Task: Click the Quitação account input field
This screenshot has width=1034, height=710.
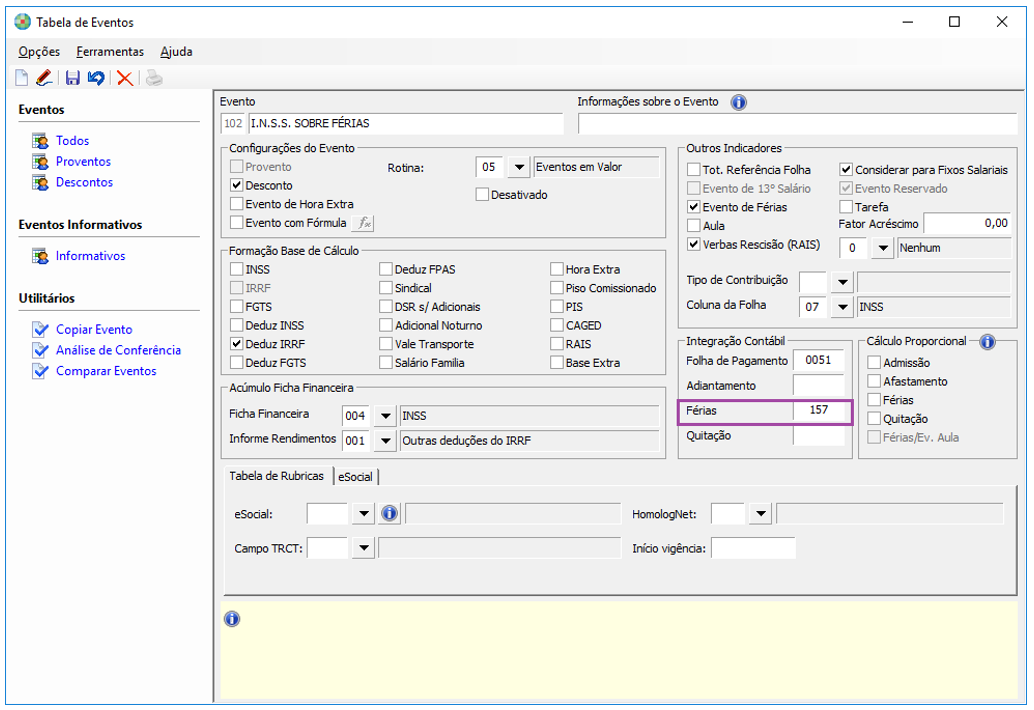Action: [819, 435]
